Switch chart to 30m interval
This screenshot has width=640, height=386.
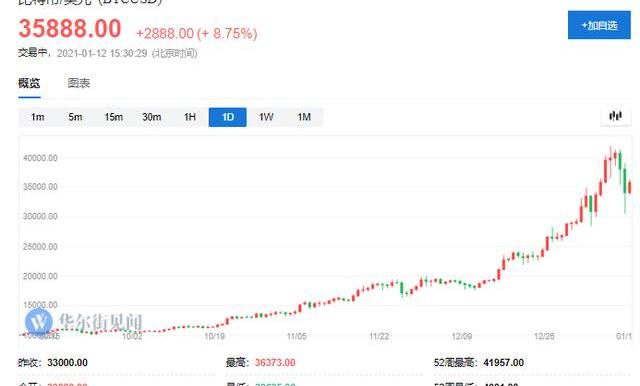click(151, 117)
